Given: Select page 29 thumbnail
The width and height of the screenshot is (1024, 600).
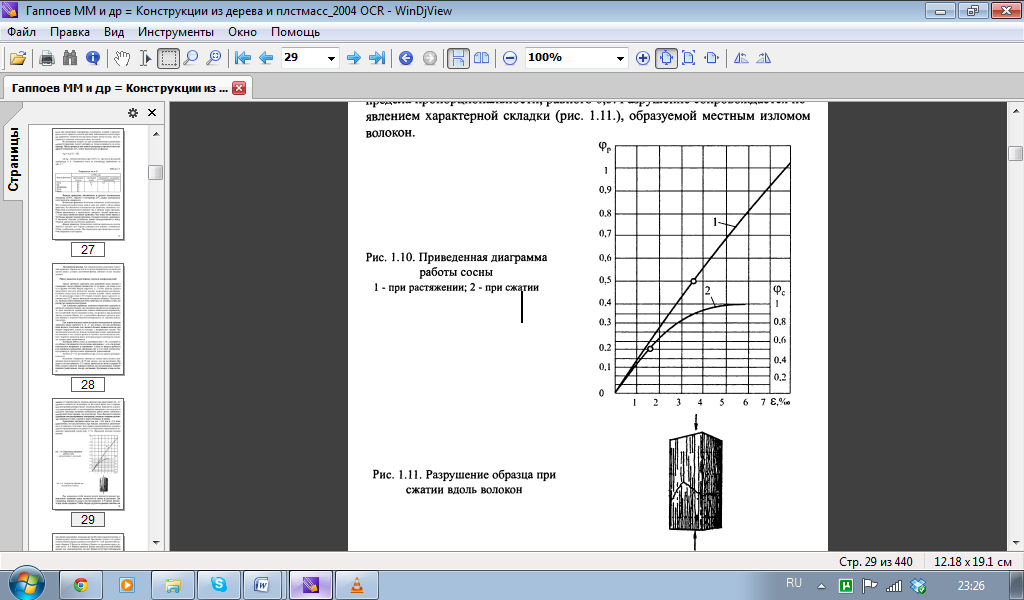Looking at the screenshot, I should (88, 454).
